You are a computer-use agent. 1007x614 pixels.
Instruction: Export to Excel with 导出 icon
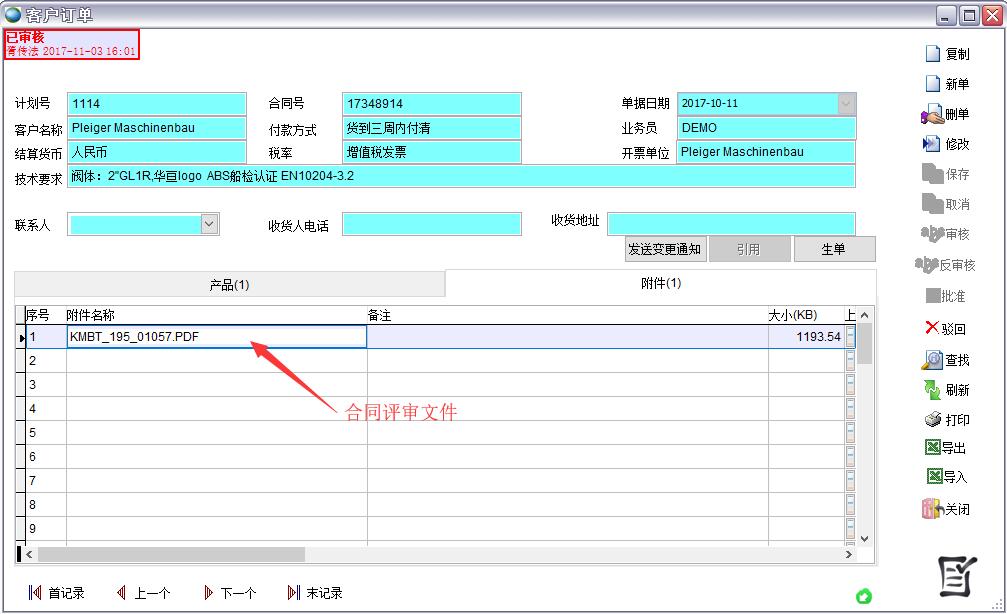(932, 448)
